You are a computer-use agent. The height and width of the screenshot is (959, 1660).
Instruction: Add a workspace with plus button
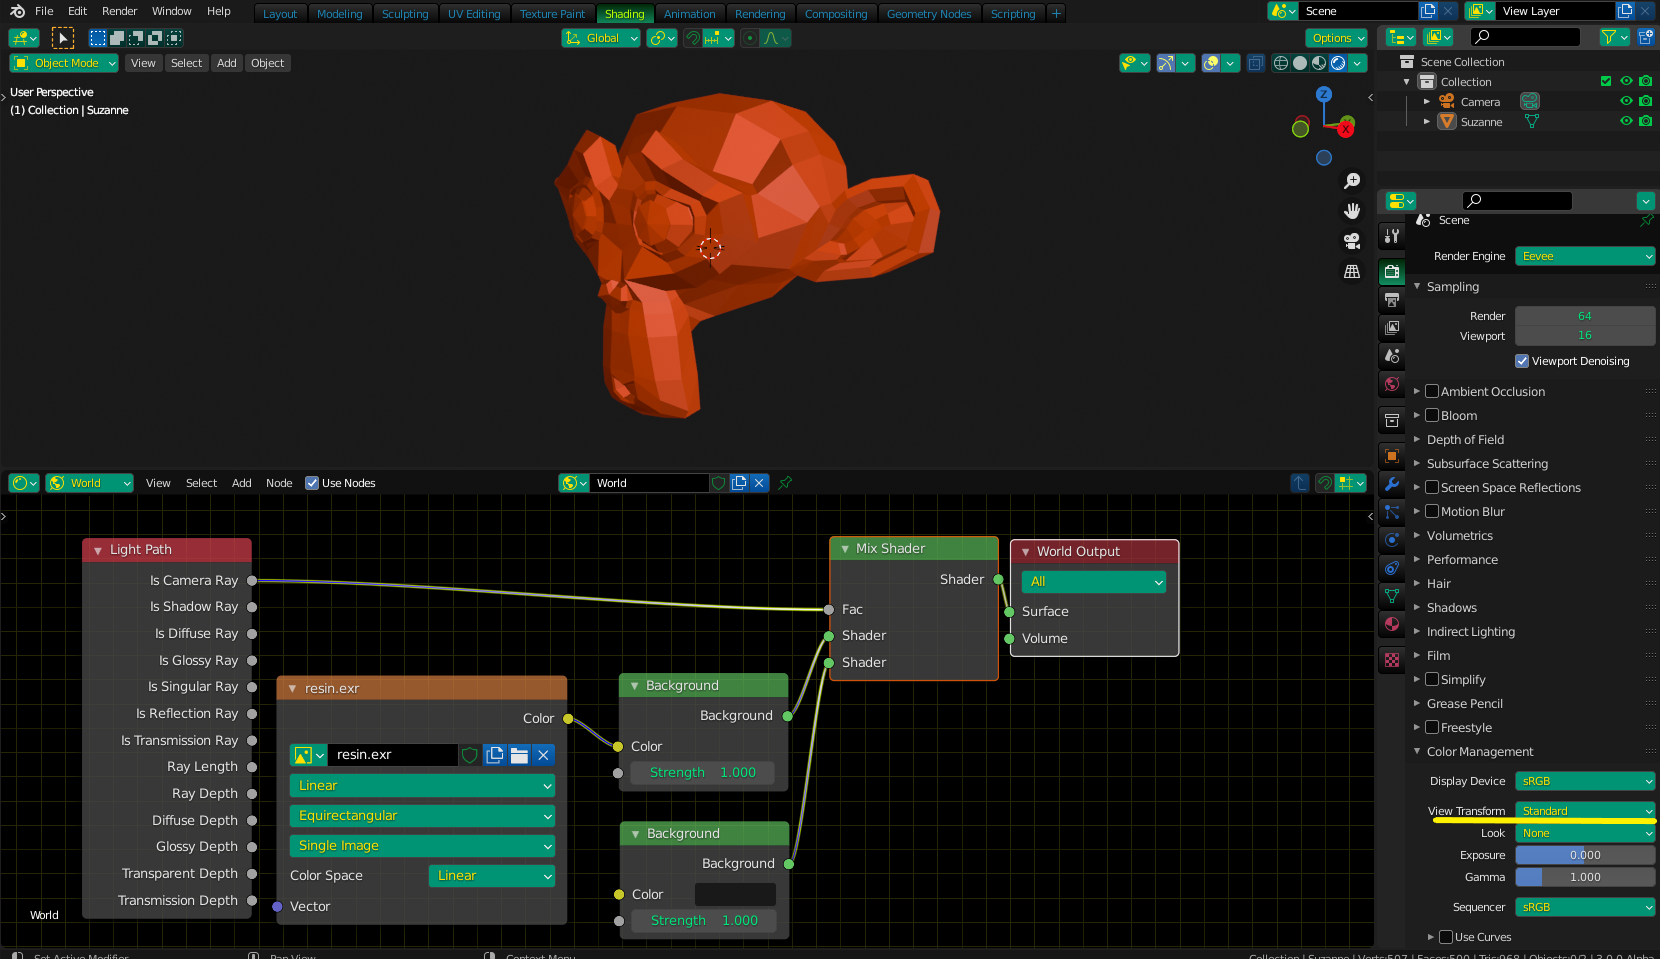pos(1056,13)
